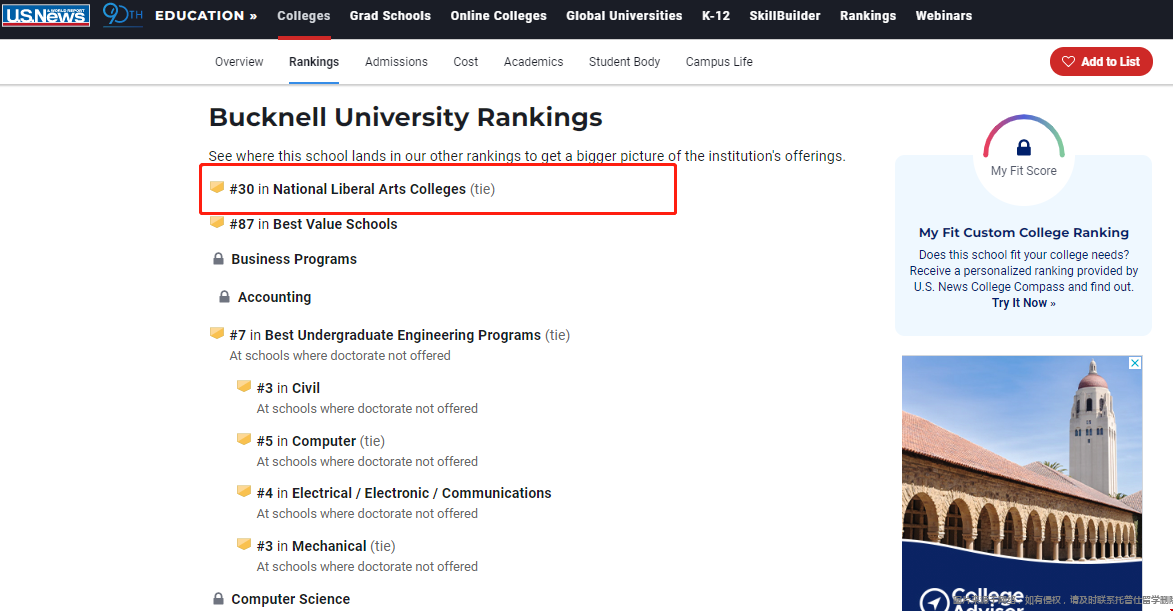Switch to the Student Body tab
Screen dimensions: 1173x611
click(625, 62)
